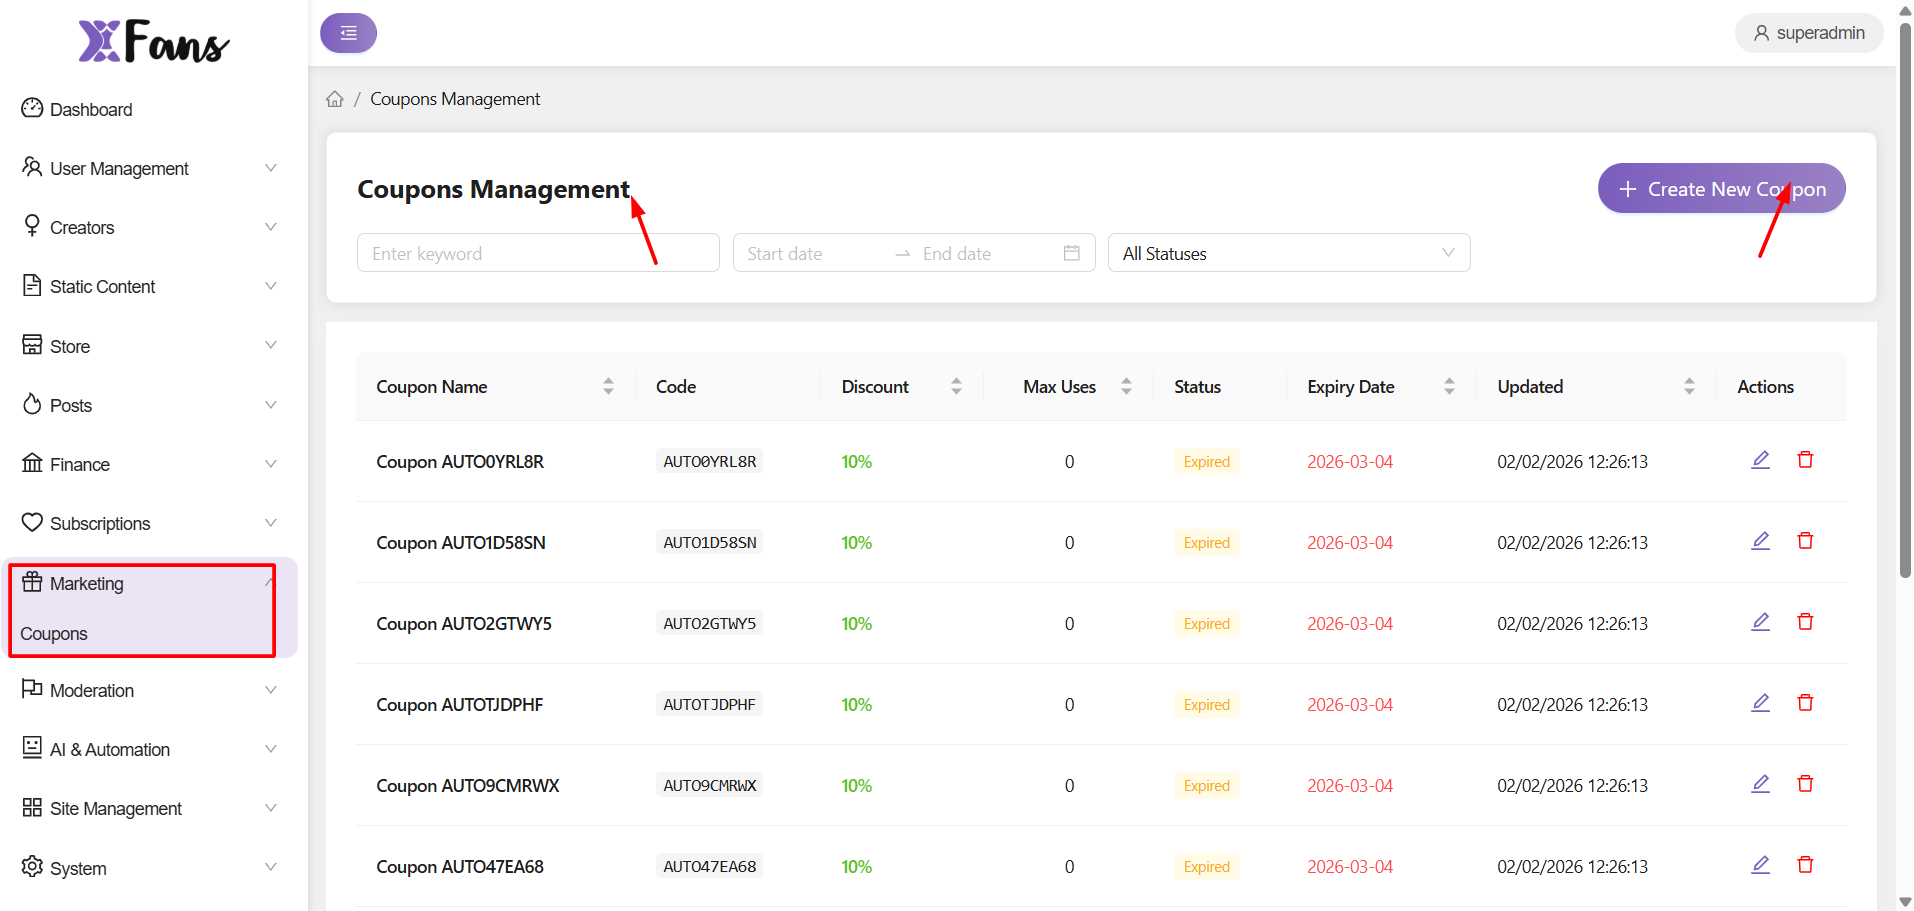Viewport: 1914px width, 911px height.
Task: Open the calendar icon in date range
Action: pyautogui.click(x=1071, y=253)
